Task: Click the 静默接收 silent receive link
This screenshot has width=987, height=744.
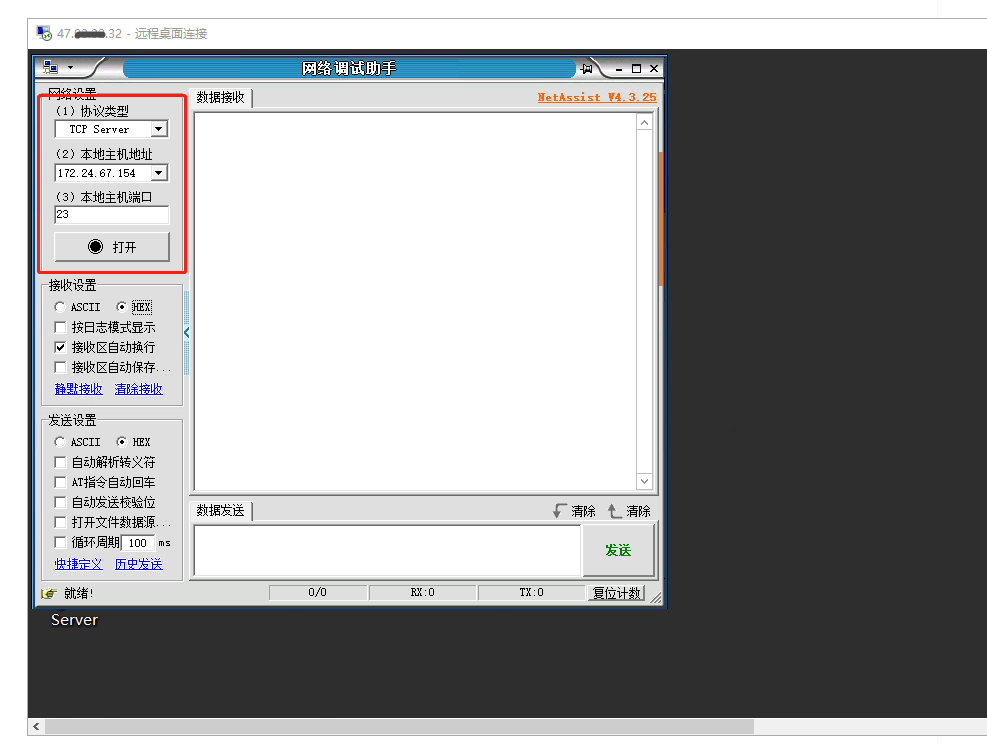Action: [79, 389]
